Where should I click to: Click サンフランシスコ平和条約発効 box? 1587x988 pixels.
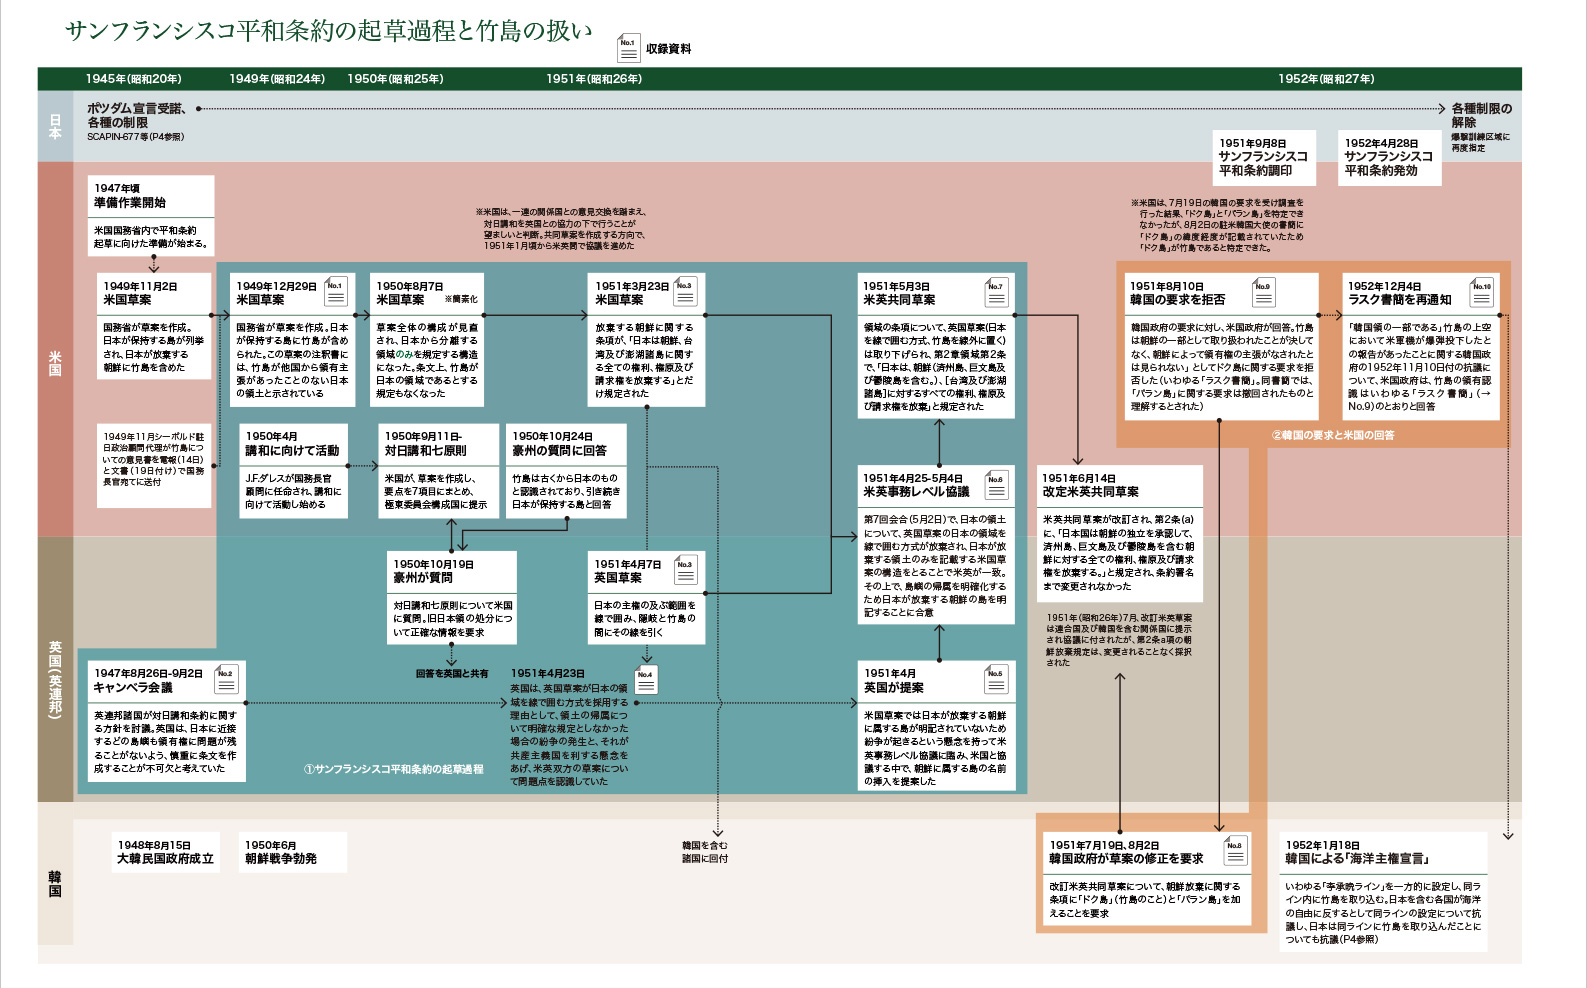click(1390, 157)
